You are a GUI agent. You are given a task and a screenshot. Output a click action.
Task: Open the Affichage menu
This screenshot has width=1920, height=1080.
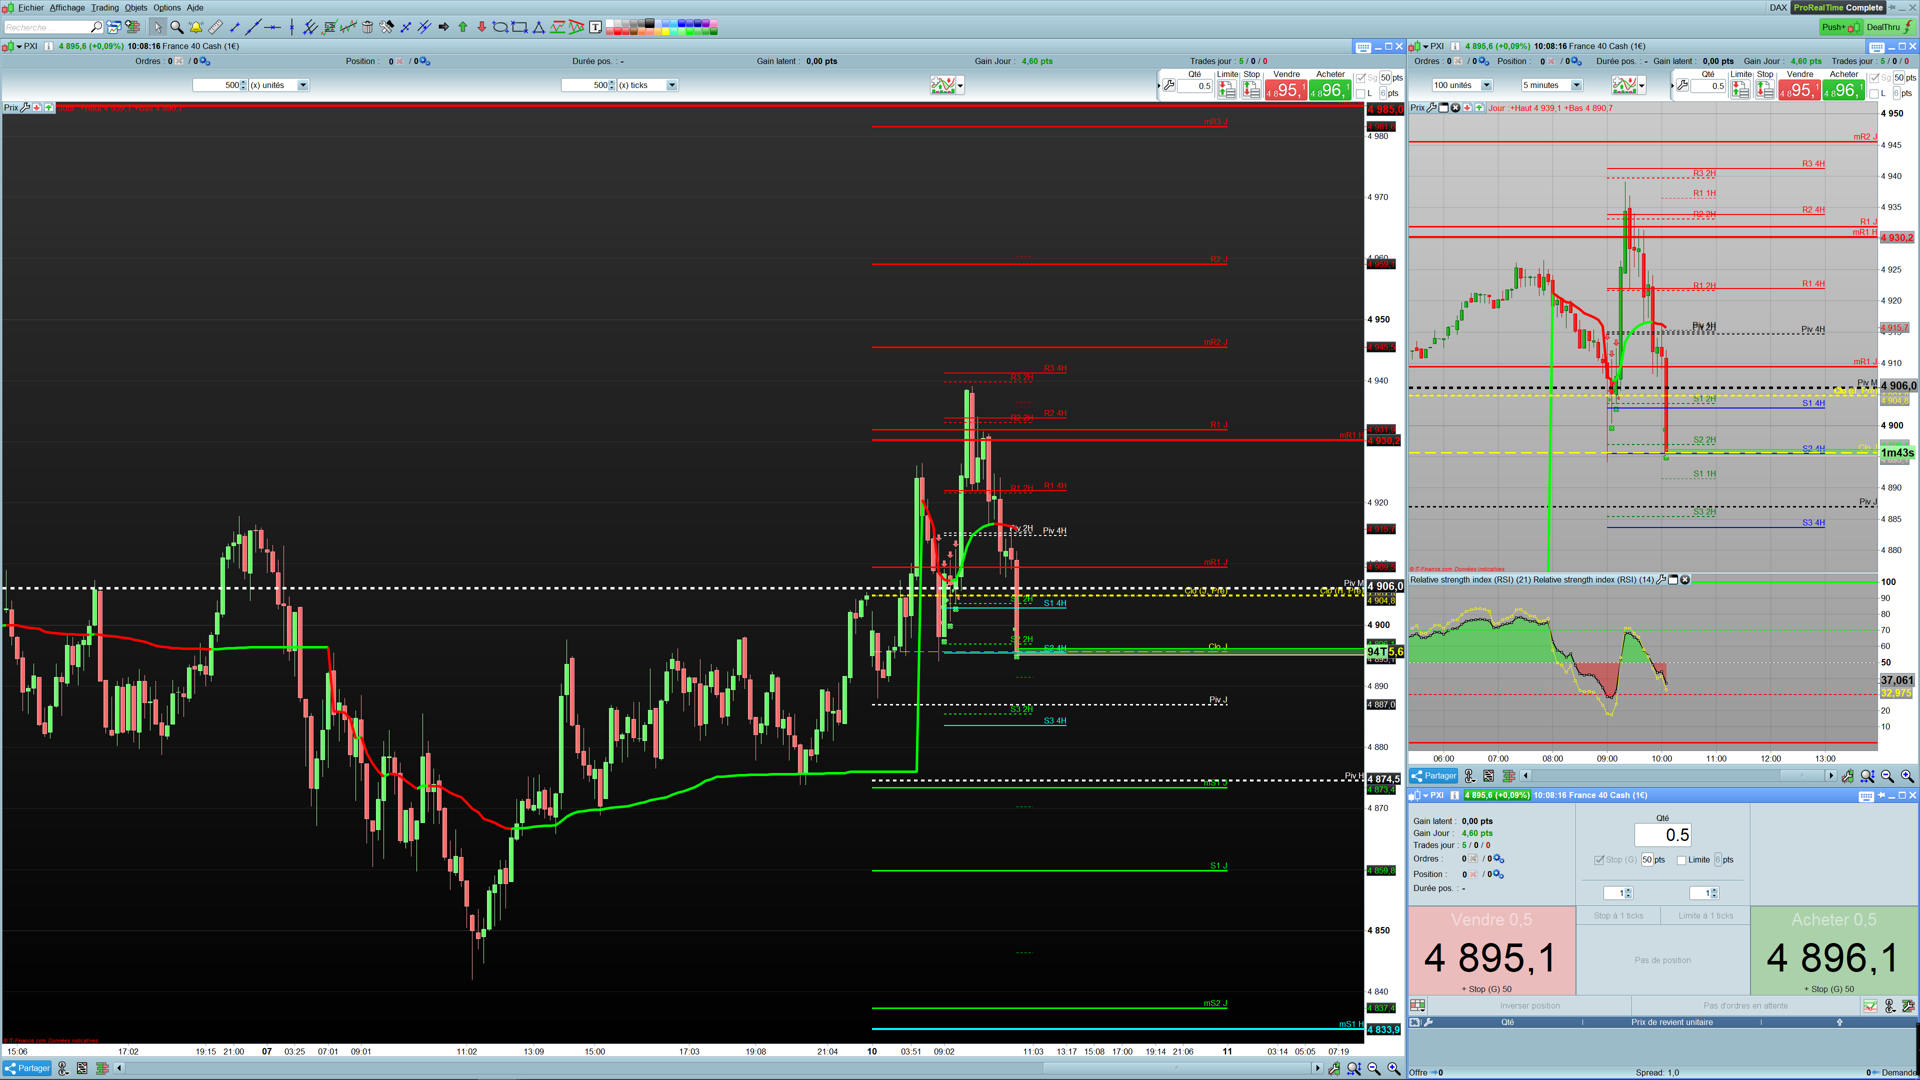[x=67, y=7]
